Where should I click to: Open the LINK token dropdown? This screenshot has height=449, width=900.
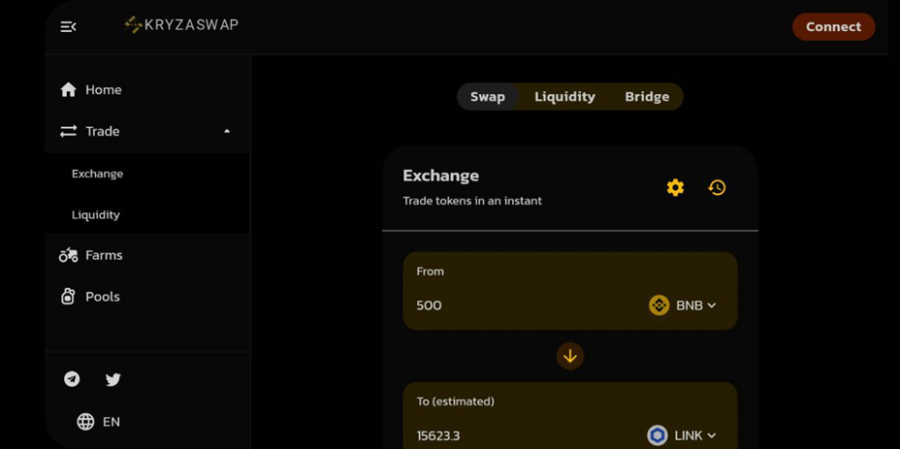[682, 436]
